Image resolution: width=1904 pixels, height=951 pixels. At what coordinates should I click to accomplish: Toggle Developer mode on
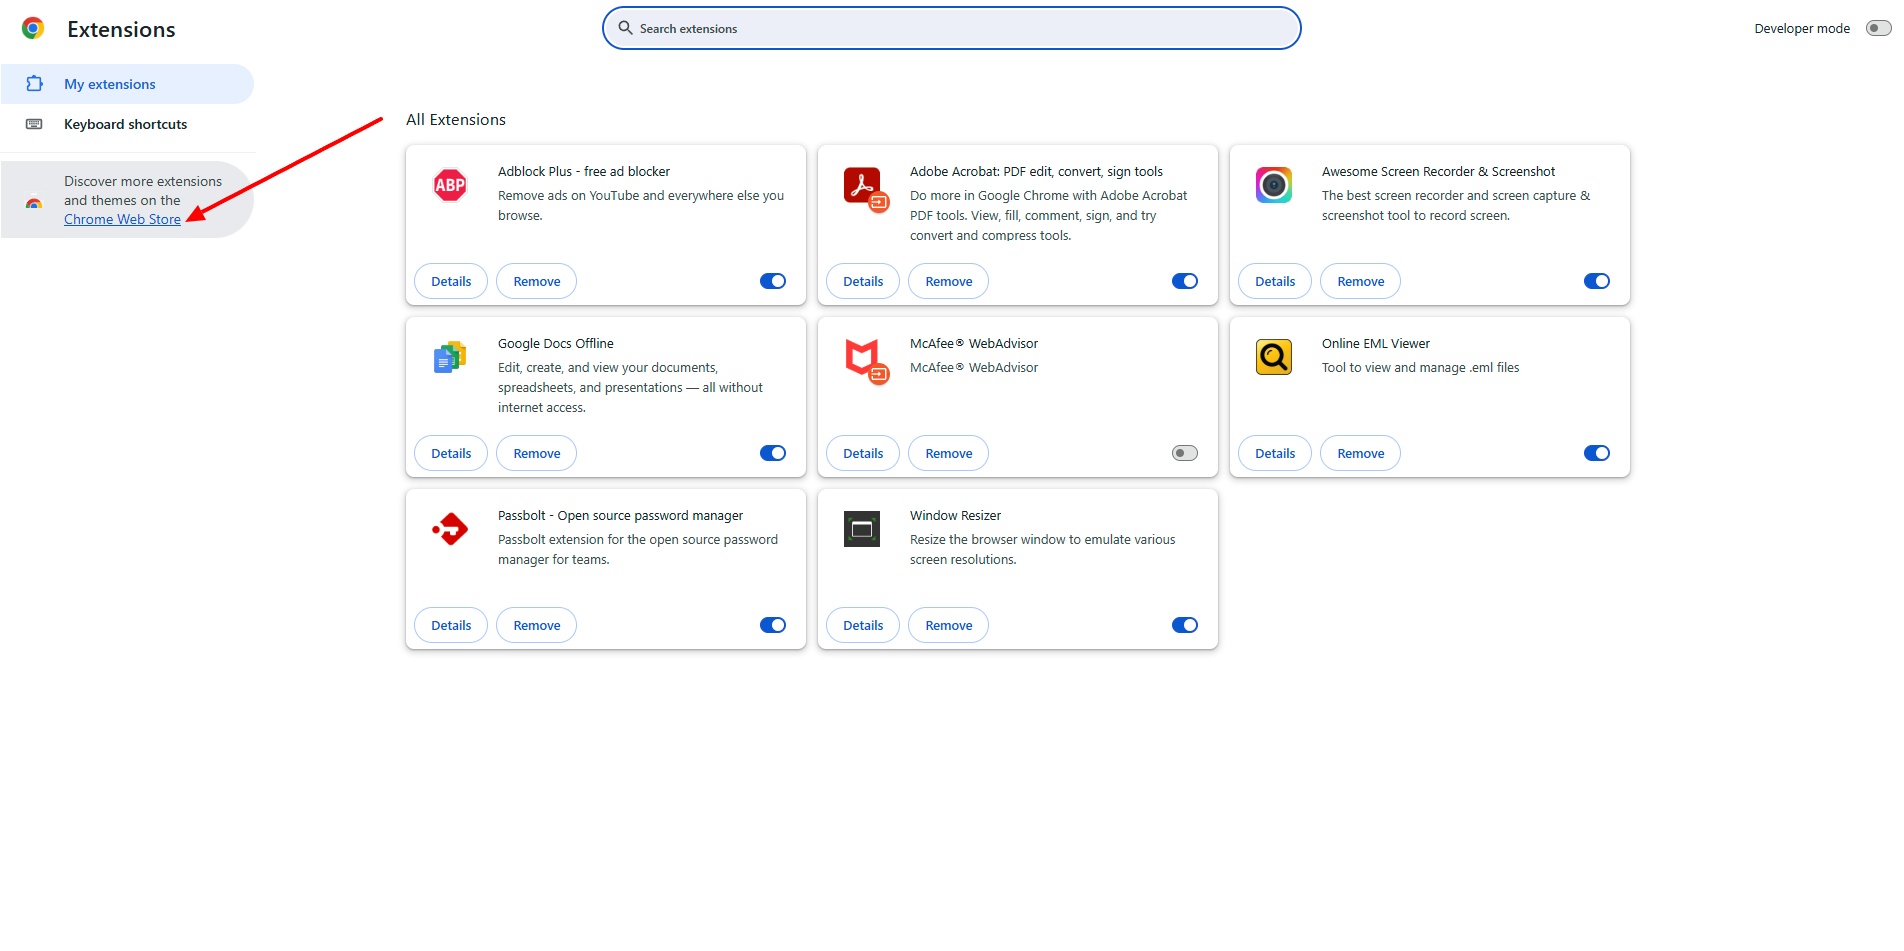[1877, 28]
